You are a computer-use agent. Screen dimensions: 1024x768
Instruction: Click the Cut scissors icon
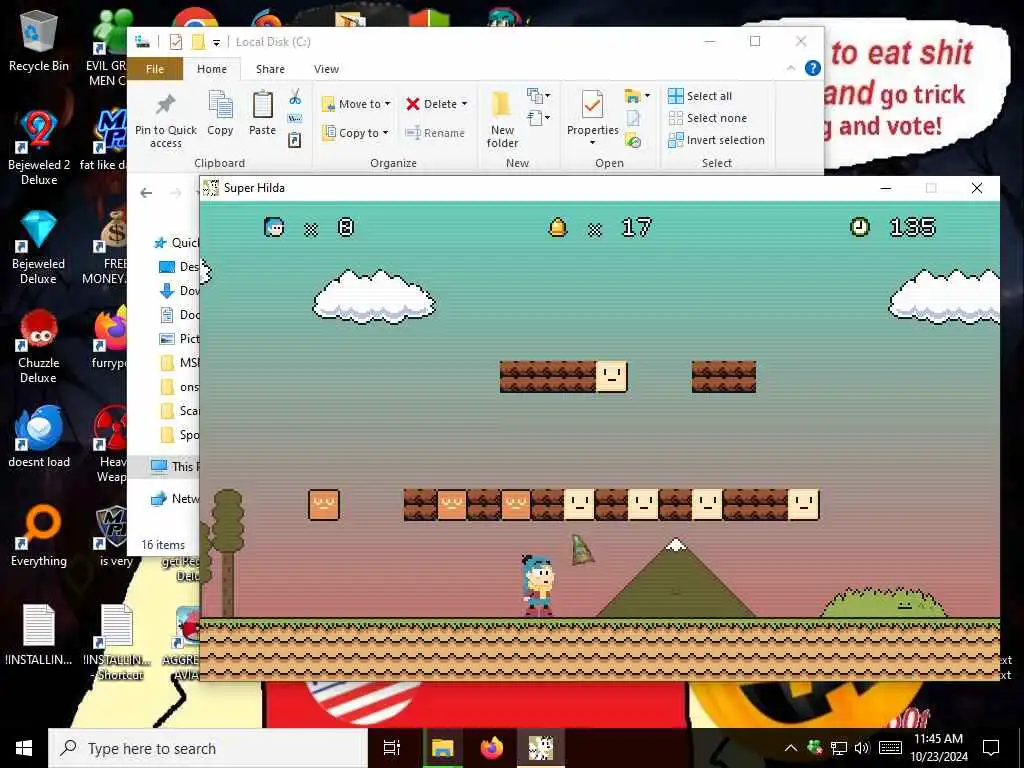295,97
